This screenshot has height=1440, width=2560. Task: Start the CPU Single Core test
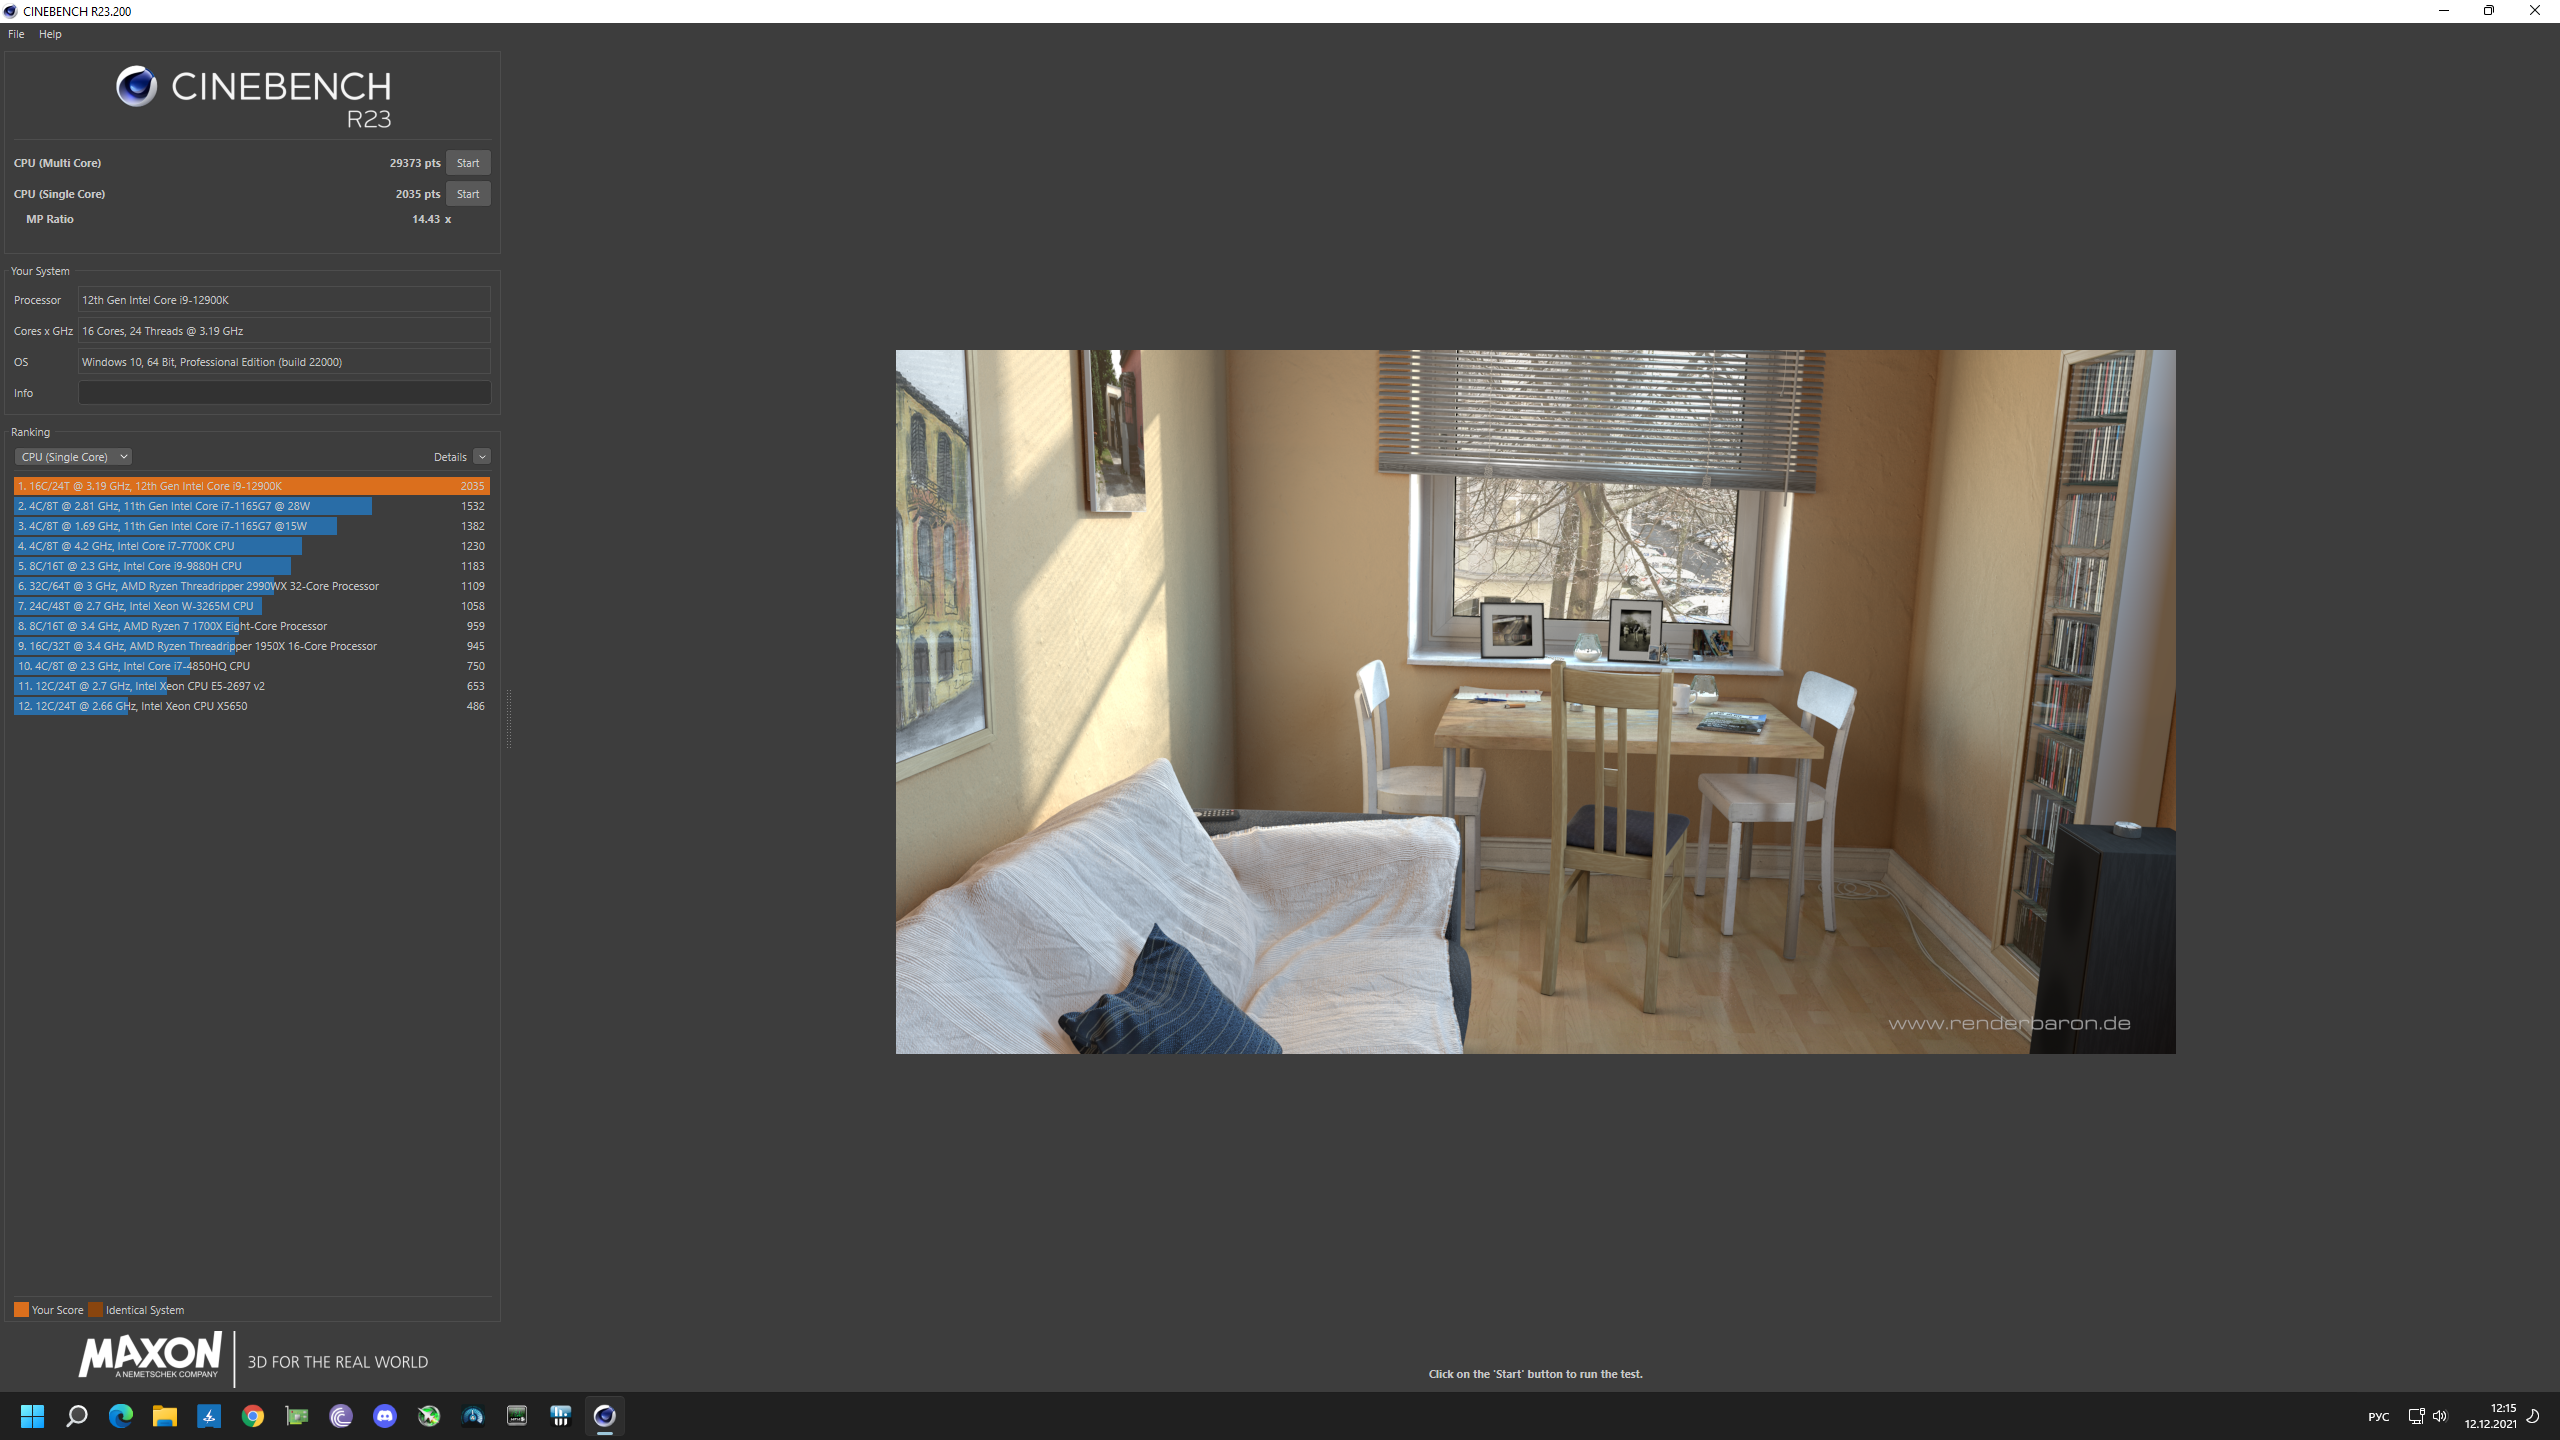(x=468, y=194)
